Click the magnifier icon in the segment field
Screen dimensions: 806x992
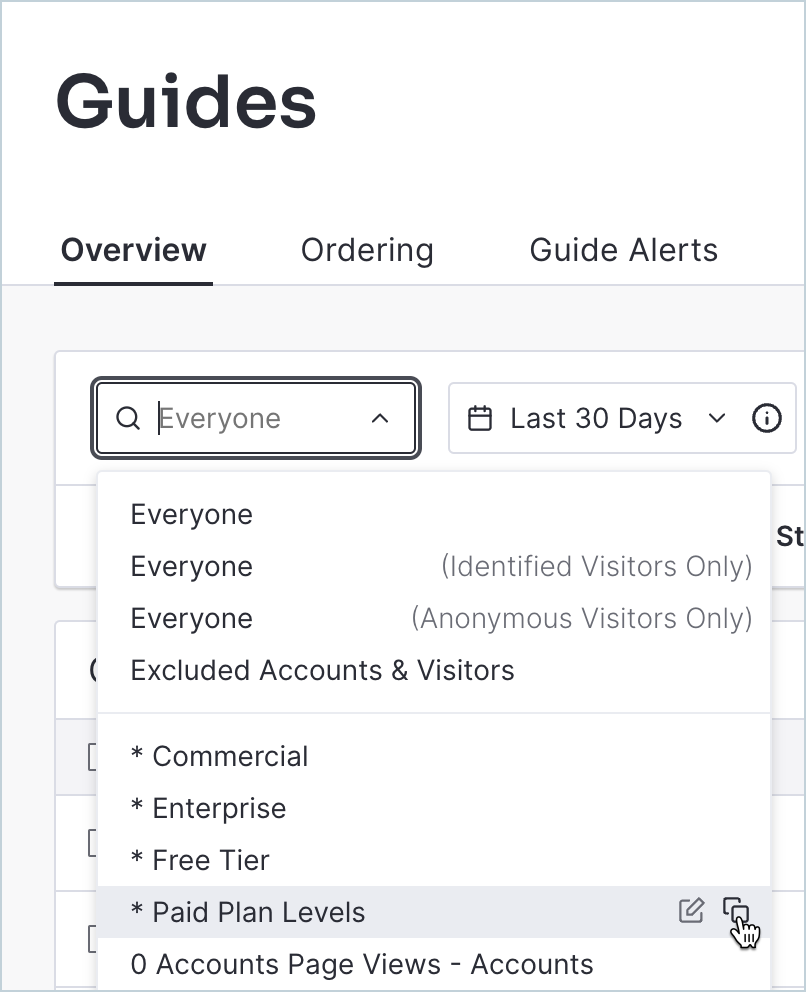[x=128, y=418]
